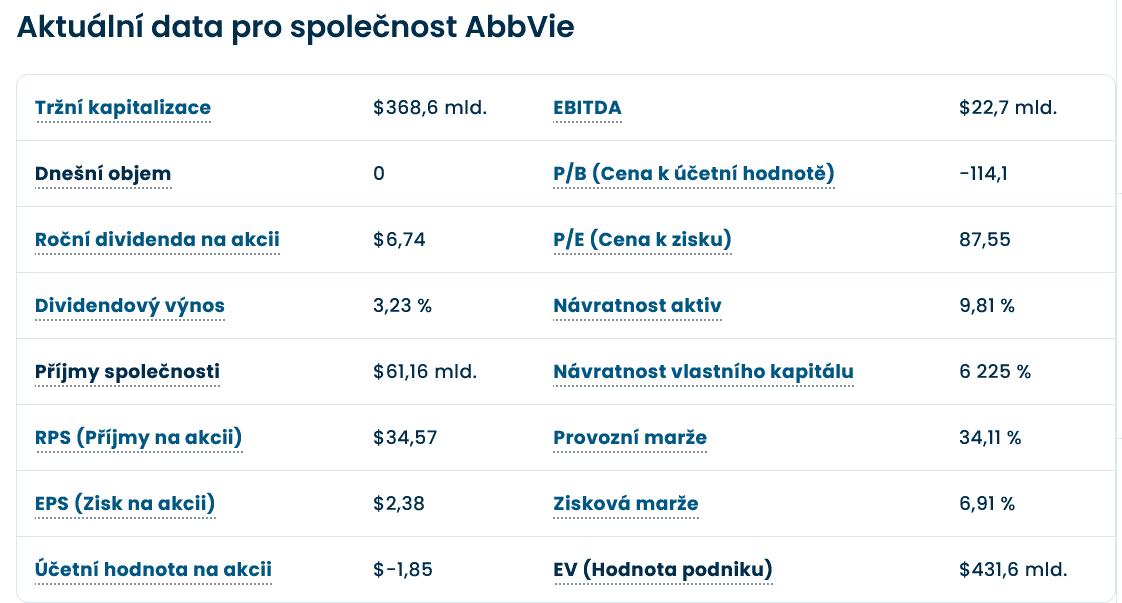This screenshot has height=603, width=1122.
Task: Click the $368,6 mld. market cap value
Action: (x=430, y=108)
